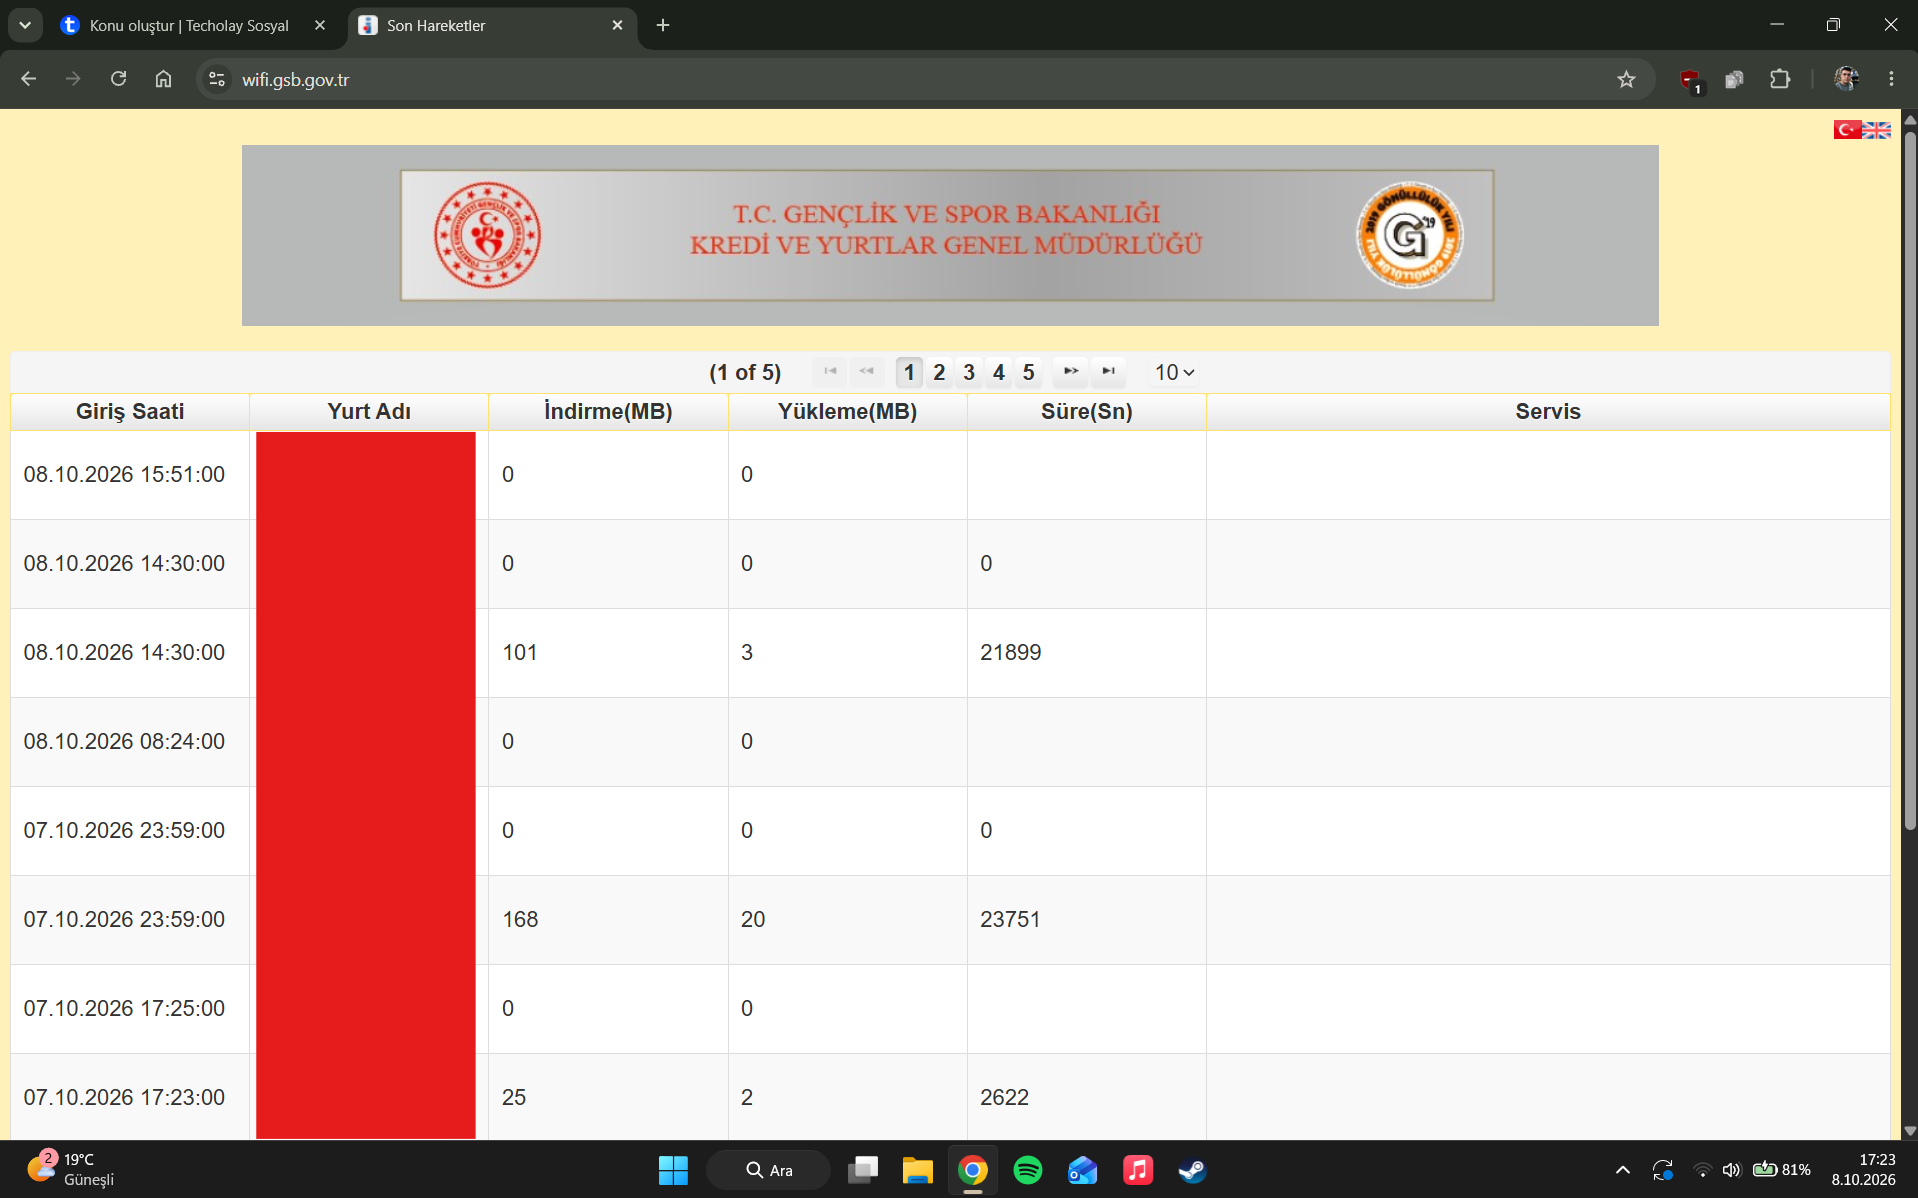Jump to last page arrow in paginator
Screen dimensions: 1918x1198
[x=1108, y=371]
